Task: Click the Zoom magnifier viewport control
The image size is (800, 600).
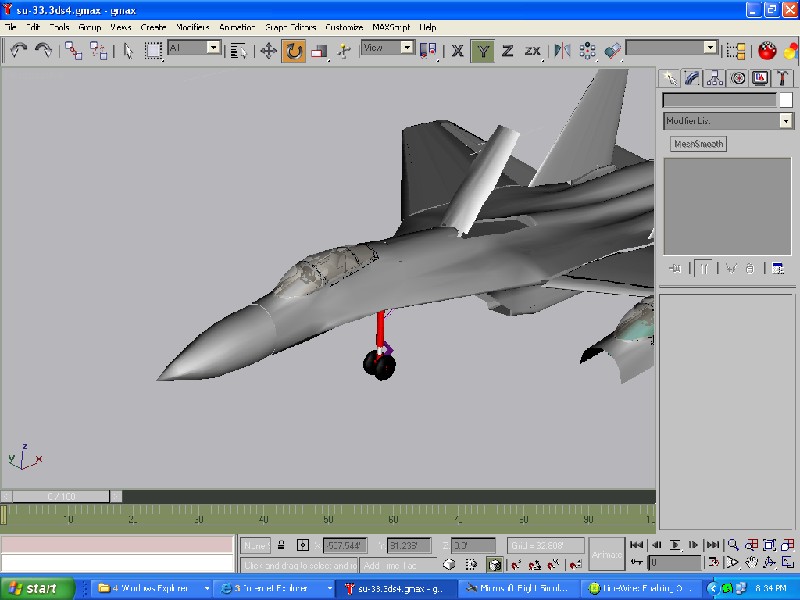Action: [x=733, y=545]
